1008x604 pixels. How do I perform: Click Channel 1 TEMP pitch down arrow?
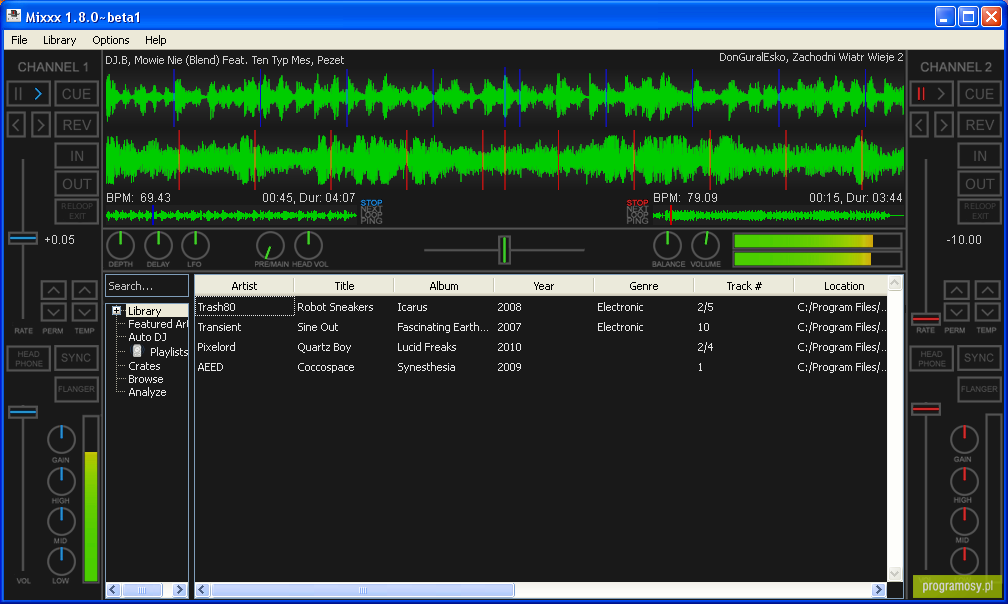coord(84,312)
